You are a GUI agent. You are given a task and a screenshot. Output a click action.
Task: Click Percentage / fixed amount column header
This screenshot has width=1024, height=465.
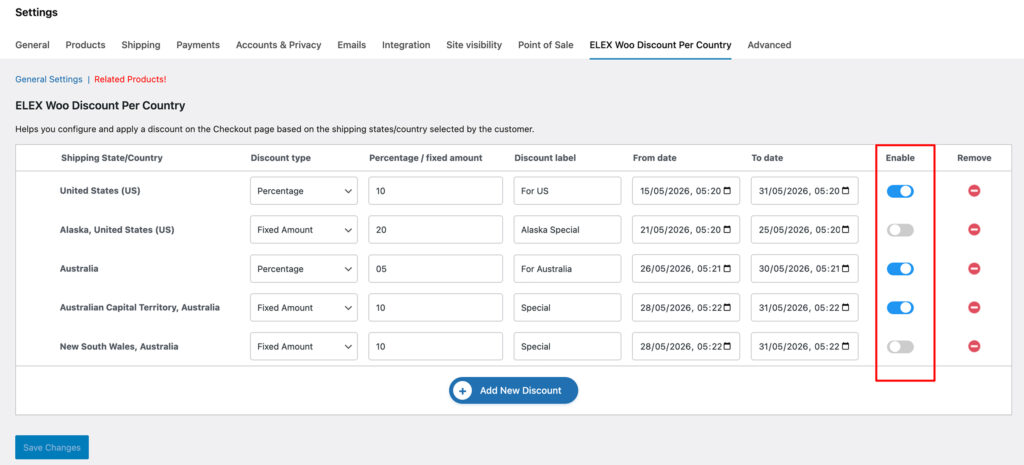pos(426,158)
